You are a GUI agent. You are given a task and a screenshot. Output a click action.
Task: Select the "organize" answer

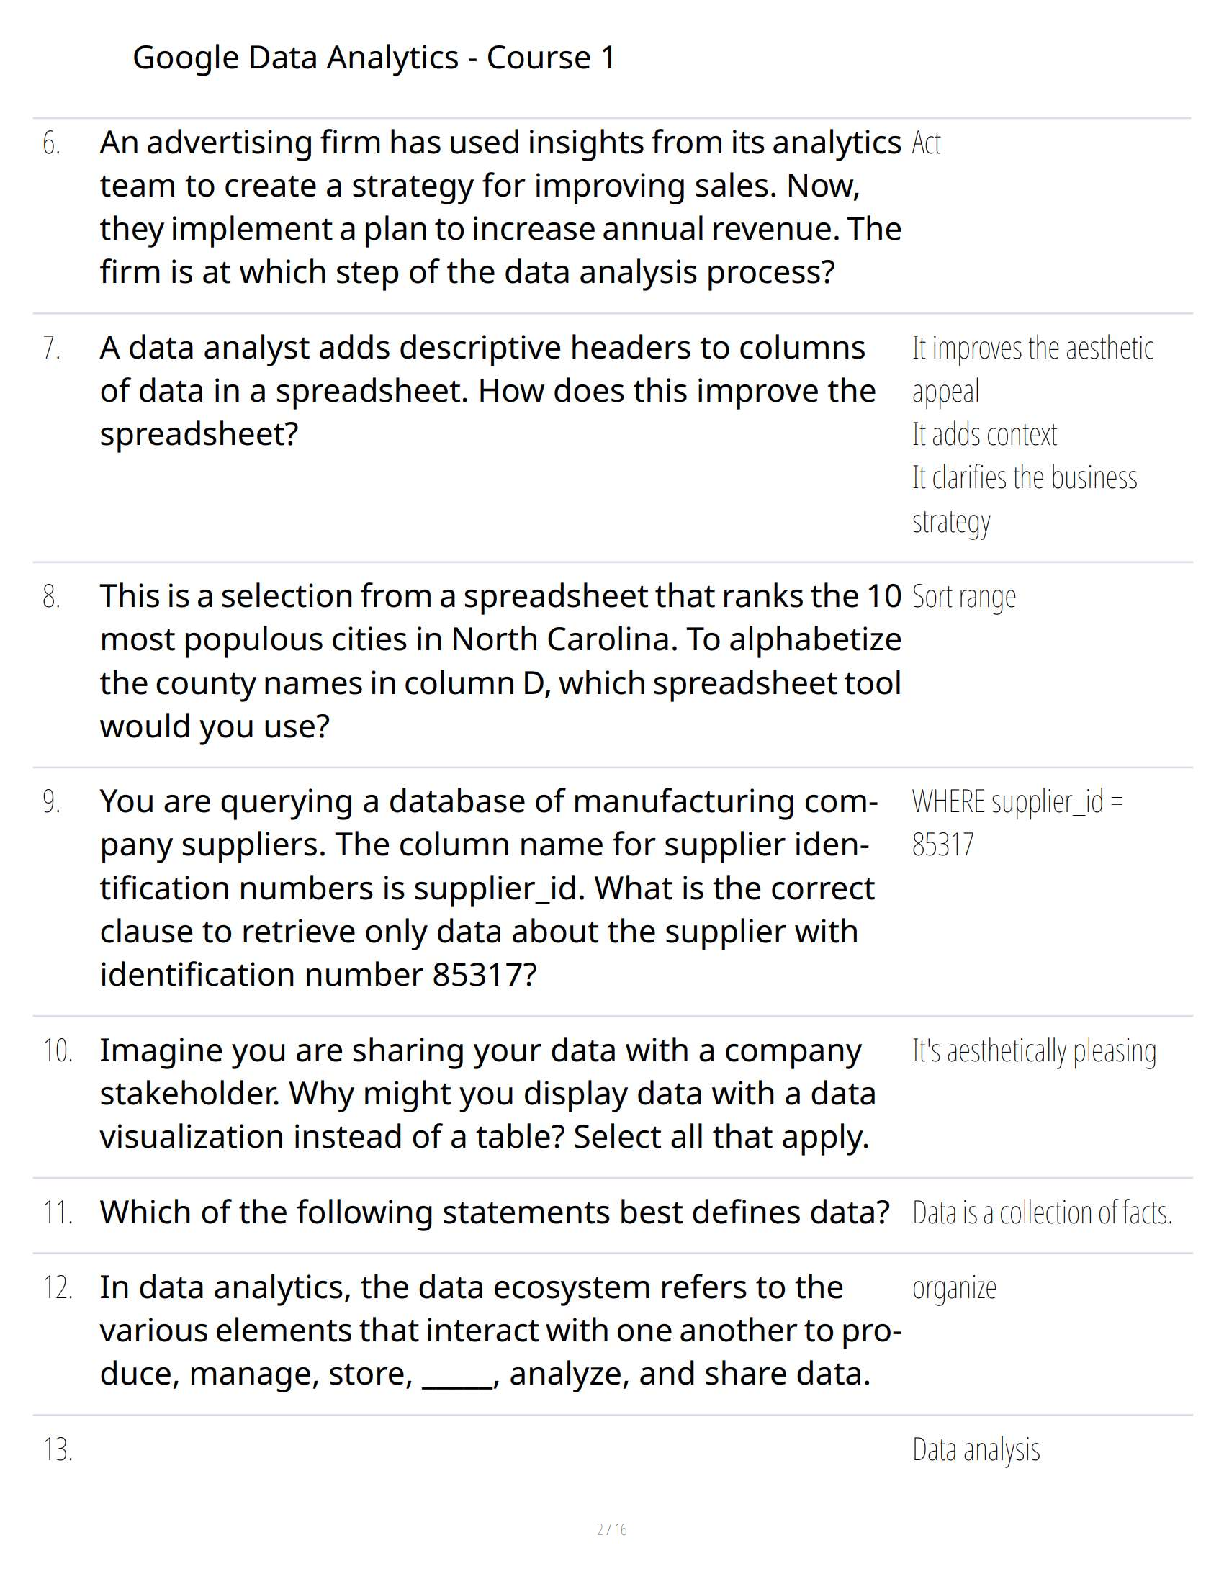[x=954, y=1288]
